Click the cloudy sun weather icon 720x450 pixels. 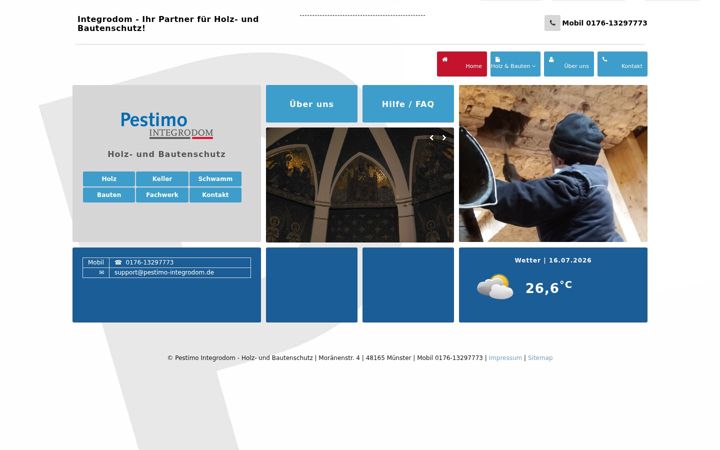click(x=495, y=287)
